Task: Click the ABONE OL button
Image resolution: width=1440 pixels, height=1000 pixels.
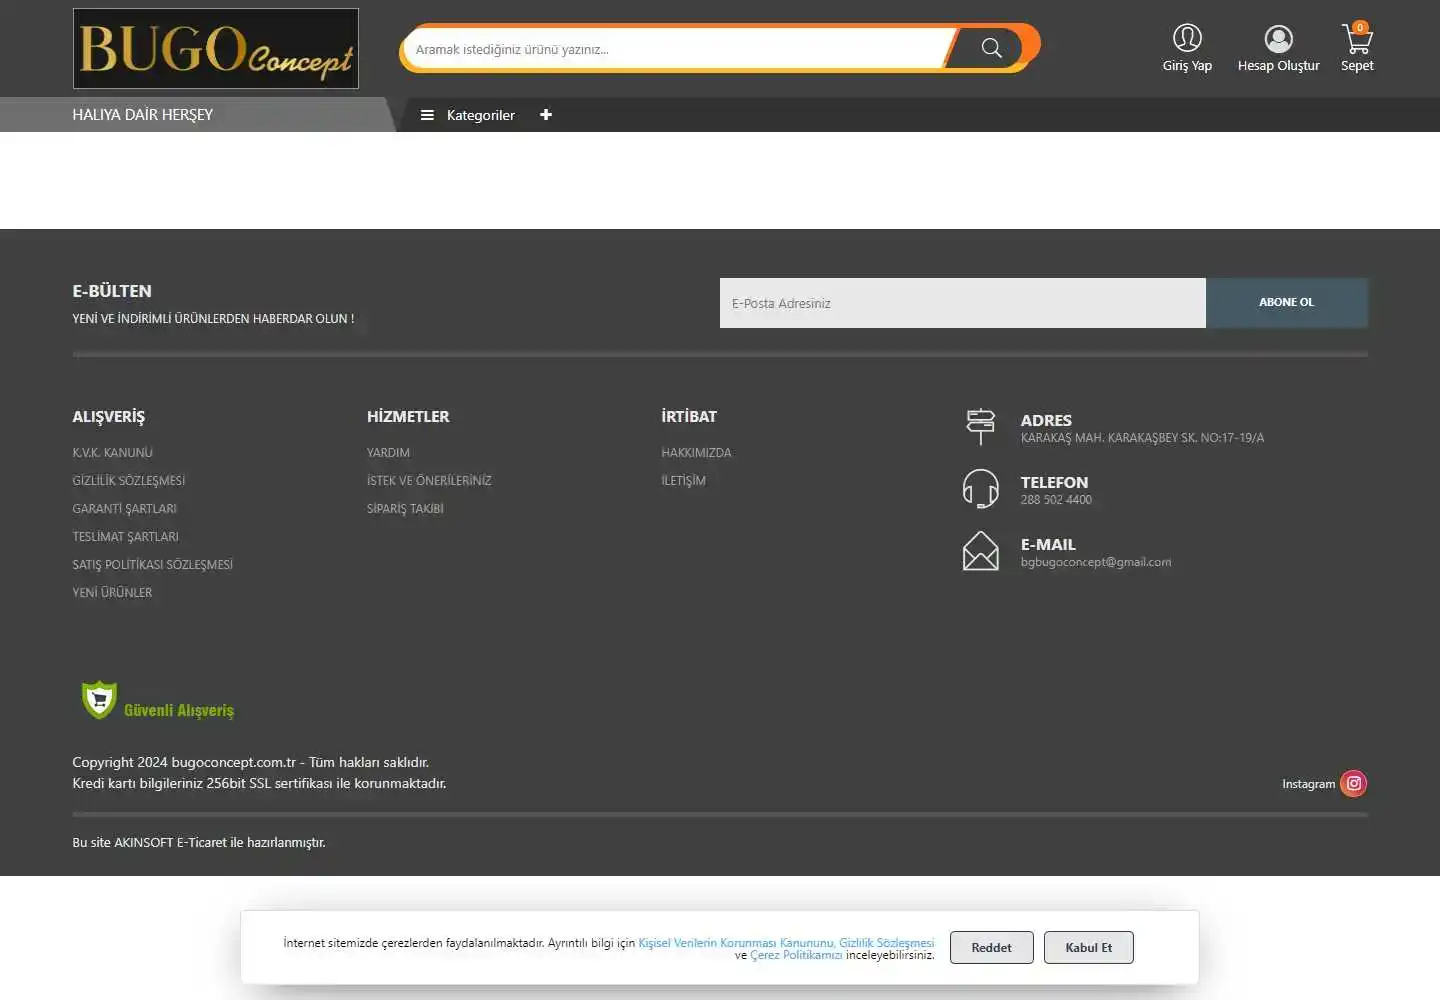Action: 1287,303
